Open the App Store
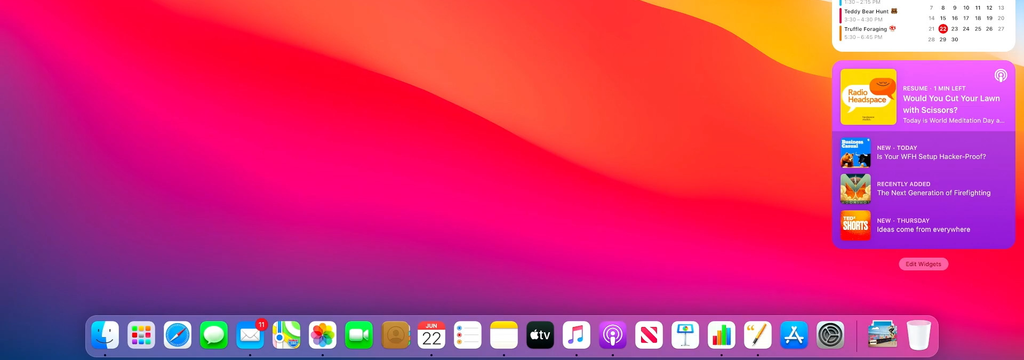The height and width of the screenshot is (360, 1024). [793, 335]
